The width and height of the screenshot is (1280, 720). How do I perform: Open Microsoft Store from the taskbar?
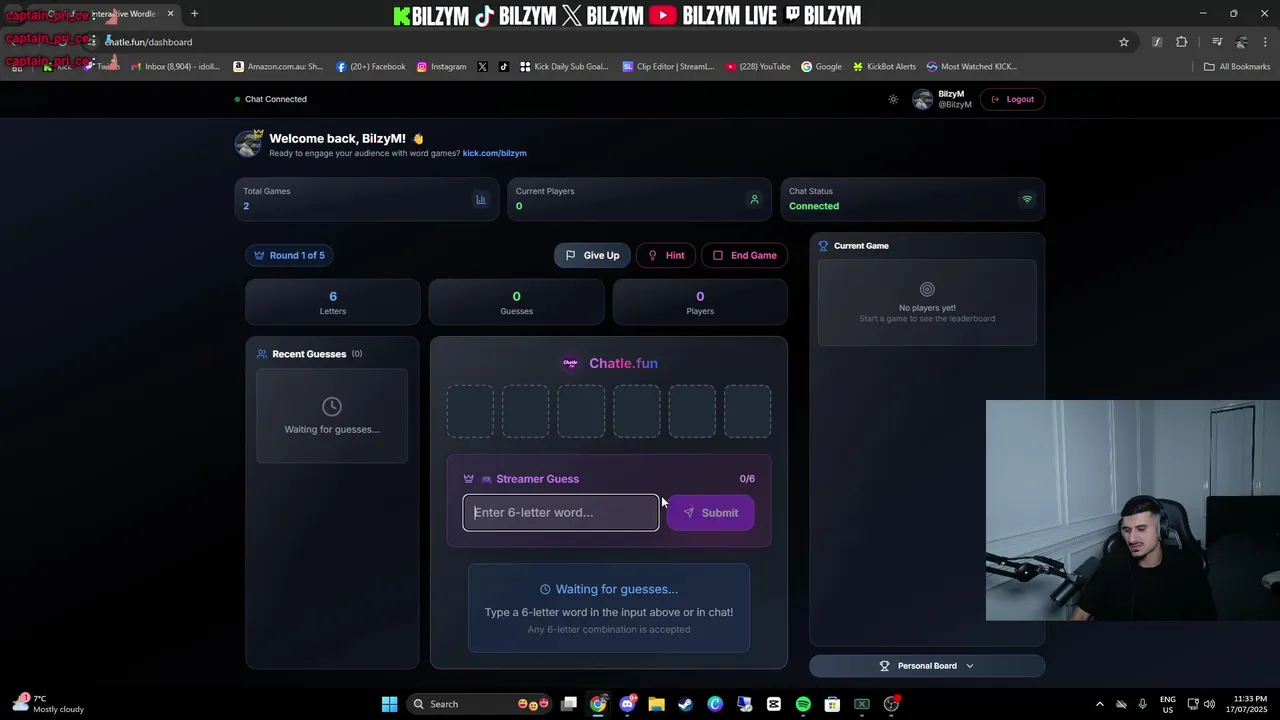click(832, 704)
